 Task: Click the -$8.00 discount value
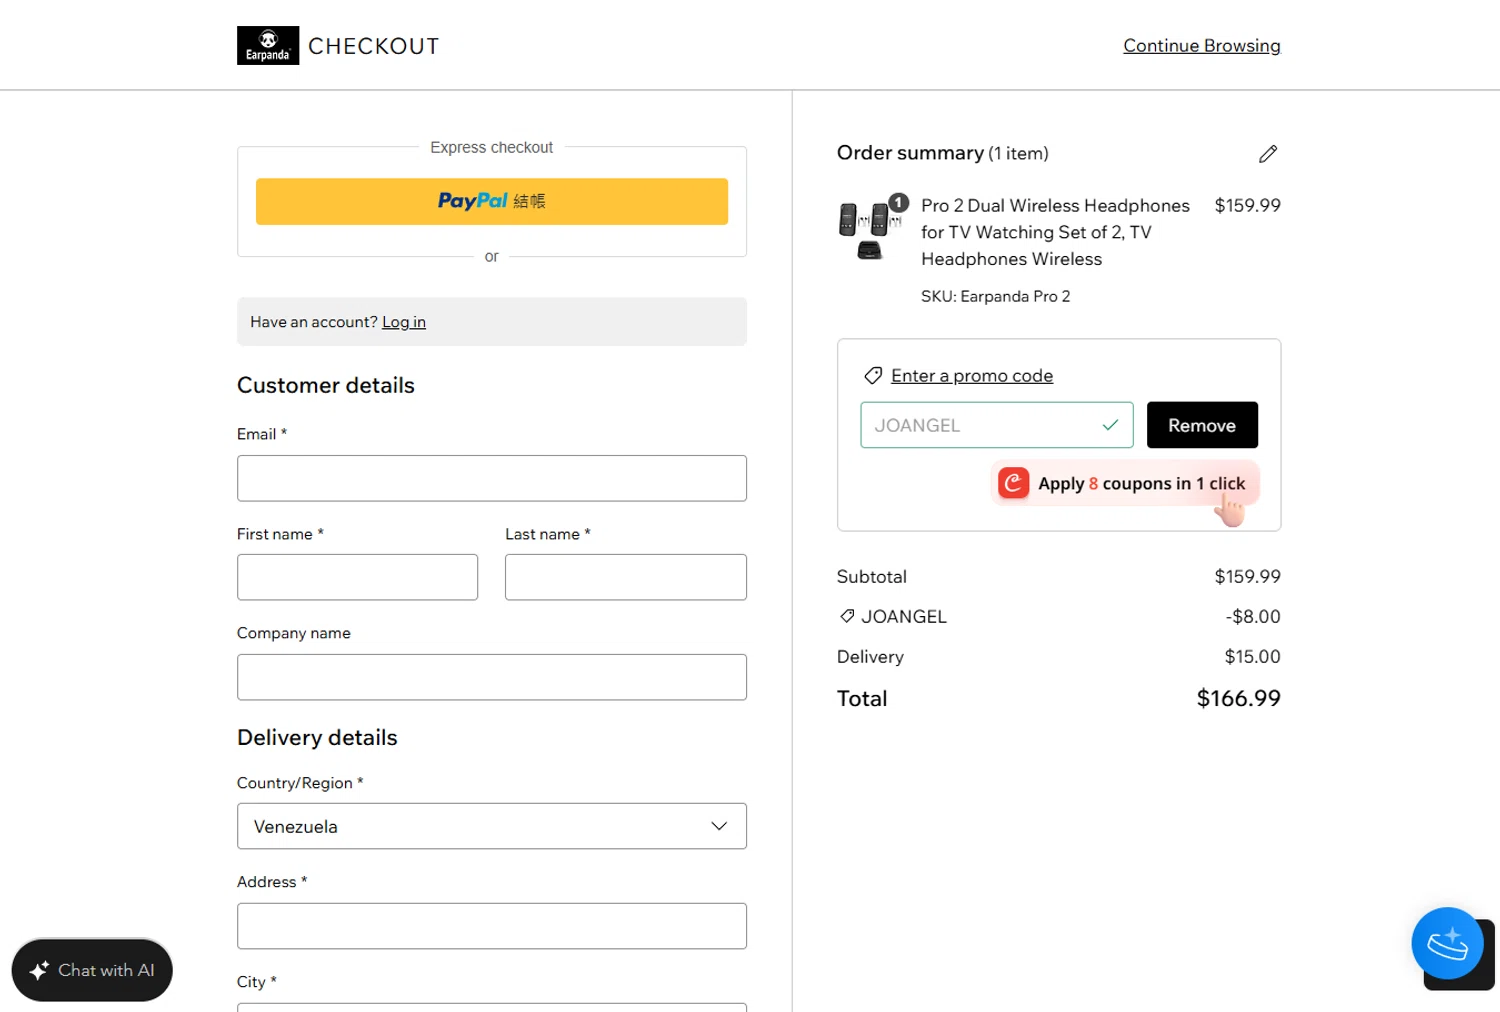(1253, 617)
